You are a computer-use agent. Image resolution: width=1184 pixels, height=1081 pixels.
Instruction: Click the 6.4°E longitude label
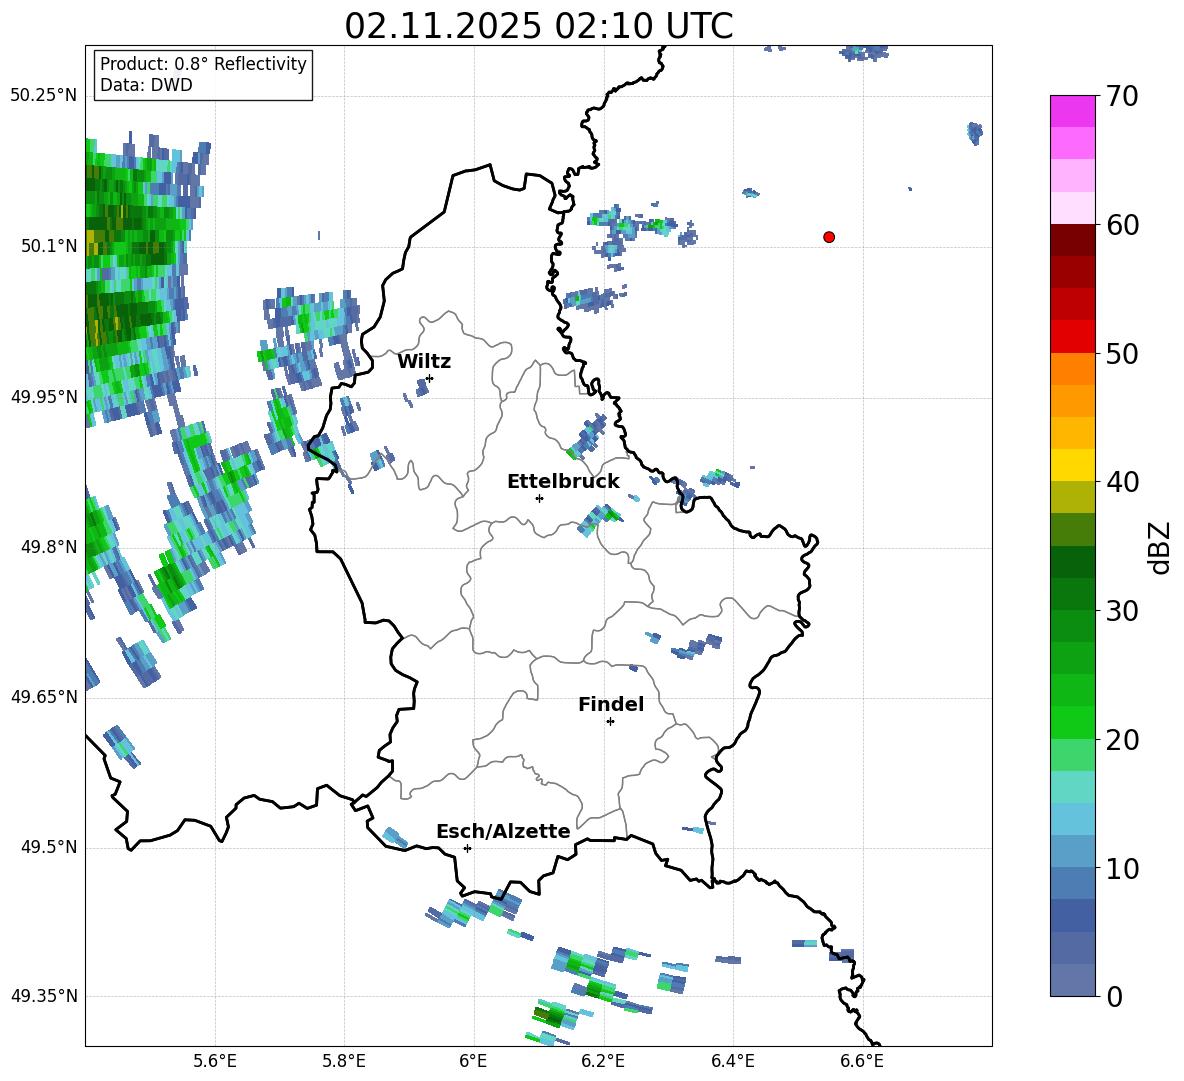[x=732, y=1061]
